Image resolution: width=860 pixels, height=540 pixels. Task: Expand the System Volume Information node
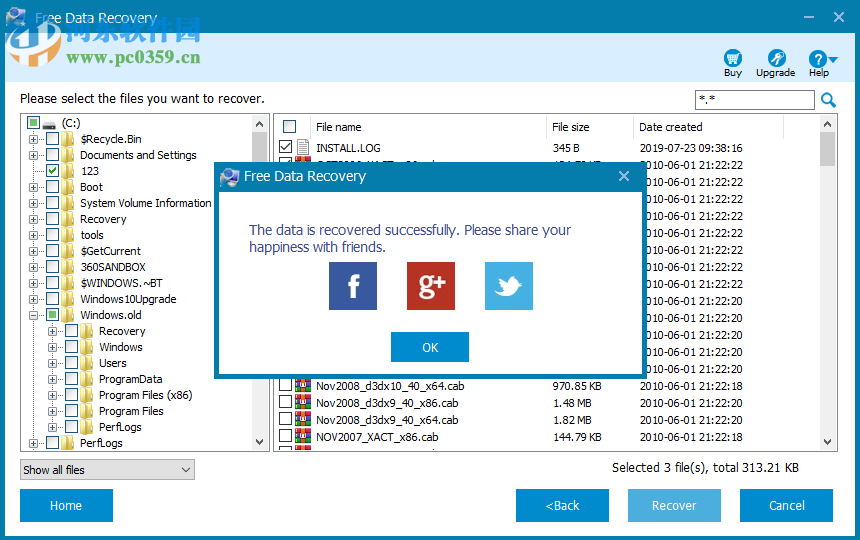click(x=33, y=203)
